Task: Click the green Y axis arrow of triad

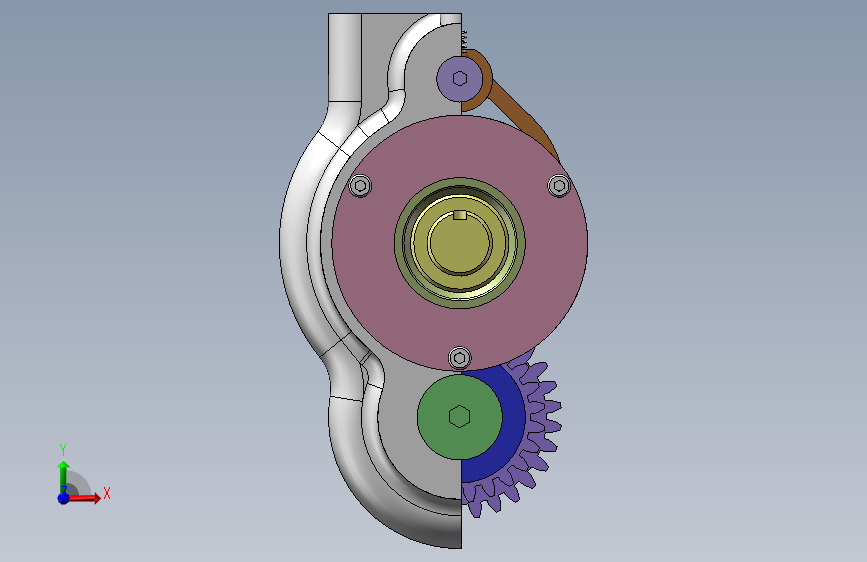Action: (x=63, y=476)
